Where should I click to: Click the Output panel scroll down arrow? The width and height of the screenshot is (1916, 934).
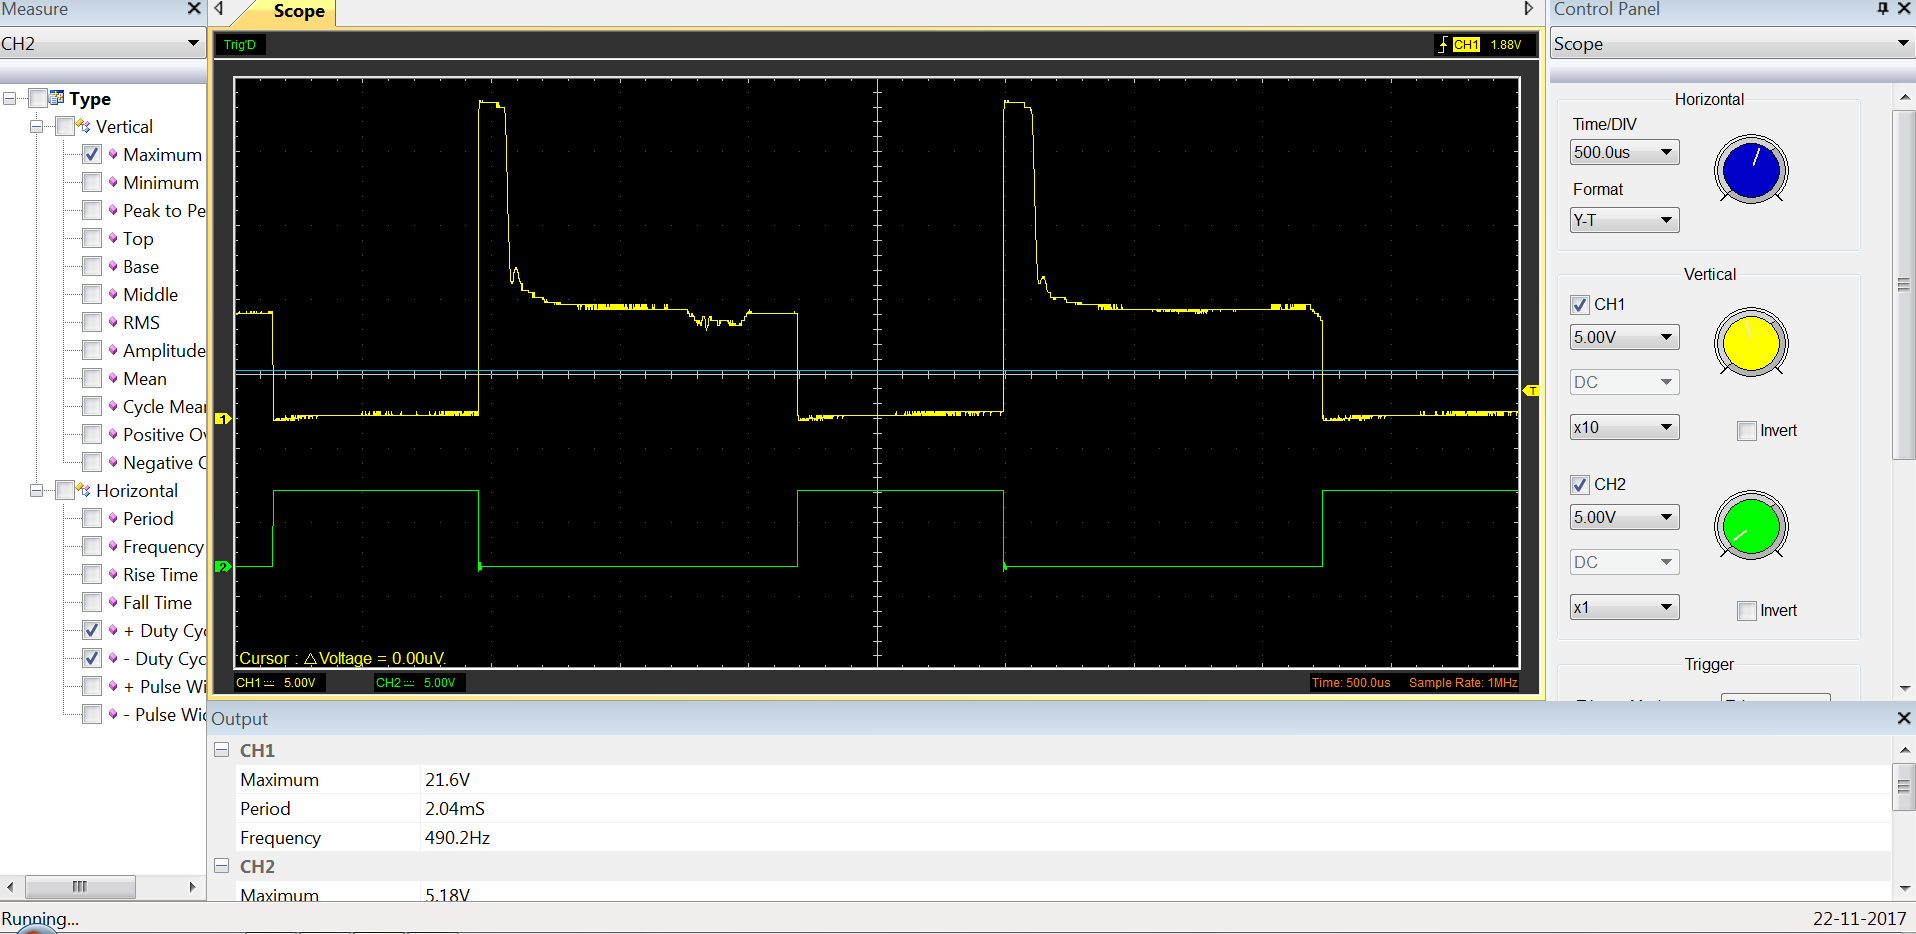point(1904,888)
